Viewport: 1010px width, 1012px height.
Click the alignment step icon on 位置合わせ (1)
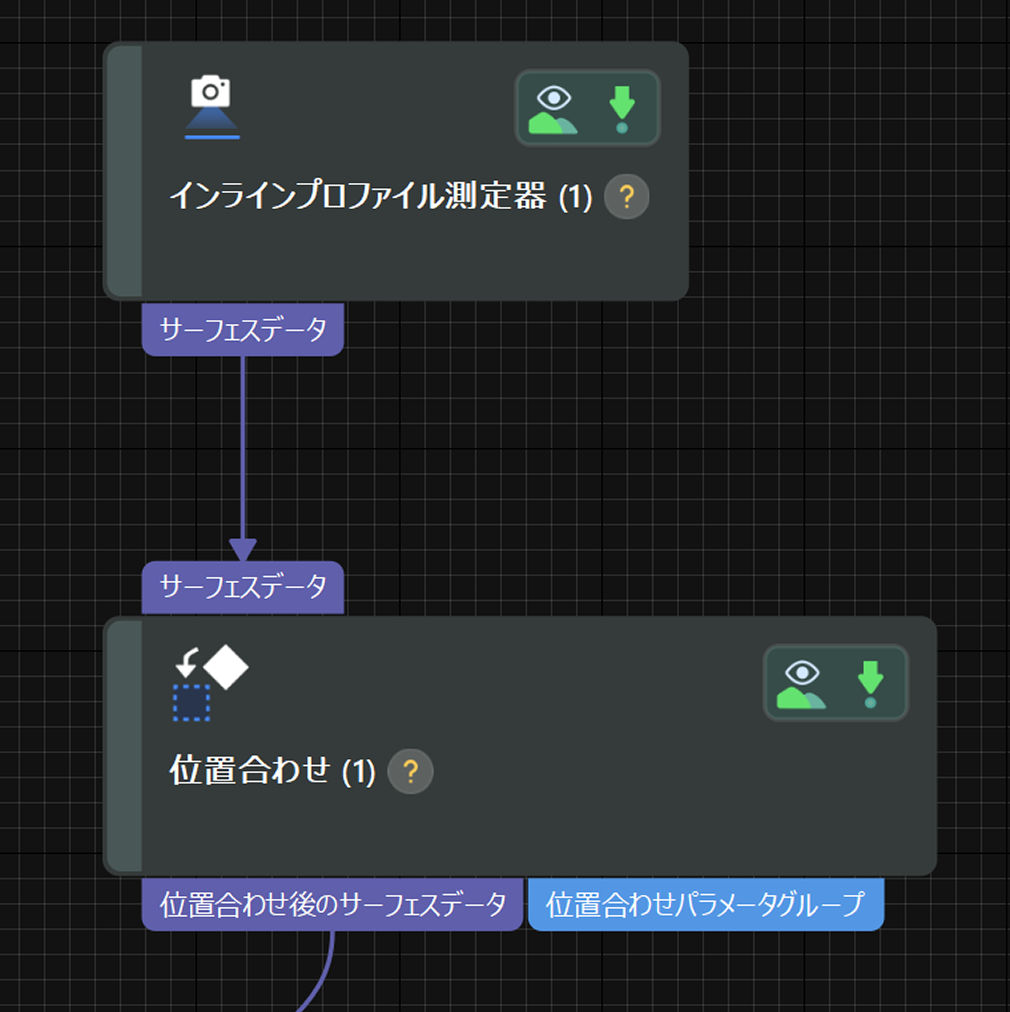tap(210, 683)
